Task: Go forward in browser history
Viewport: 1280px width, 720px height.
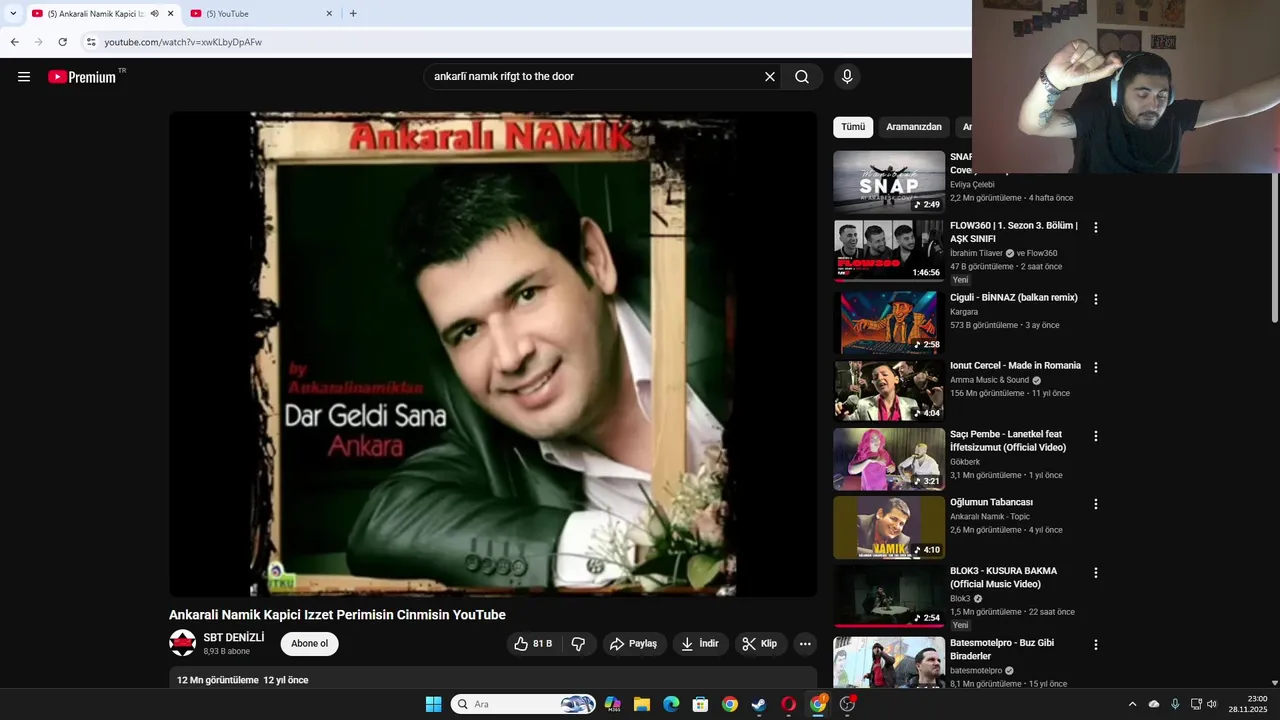Action: click(x=38, y=42)
